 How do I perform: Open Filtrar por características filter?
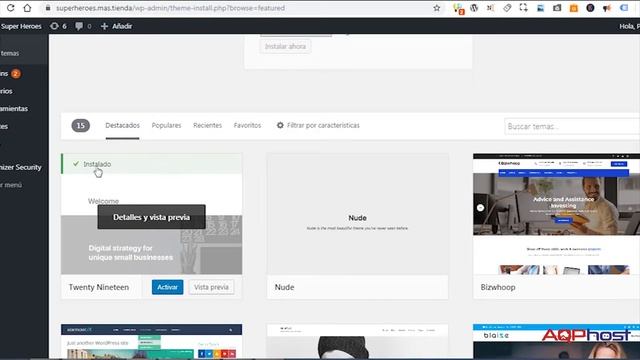click(x=318, y=125)
